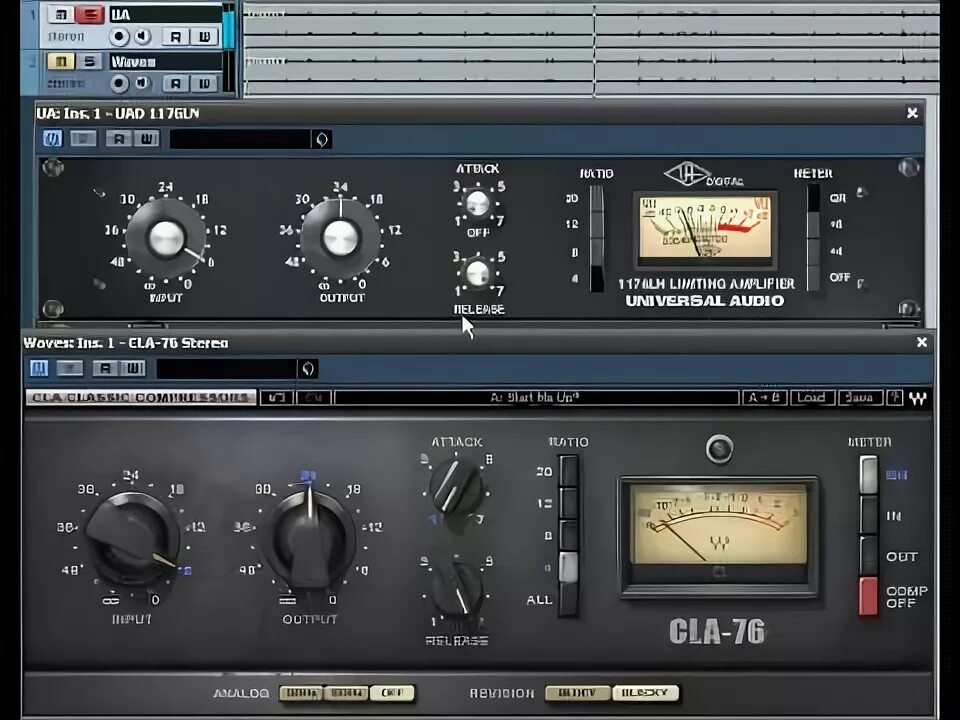Image resolution: width=960 pixels, height=720 pixels.
Task: Set CLA-76 meter to IN
Action: (869, 515)
